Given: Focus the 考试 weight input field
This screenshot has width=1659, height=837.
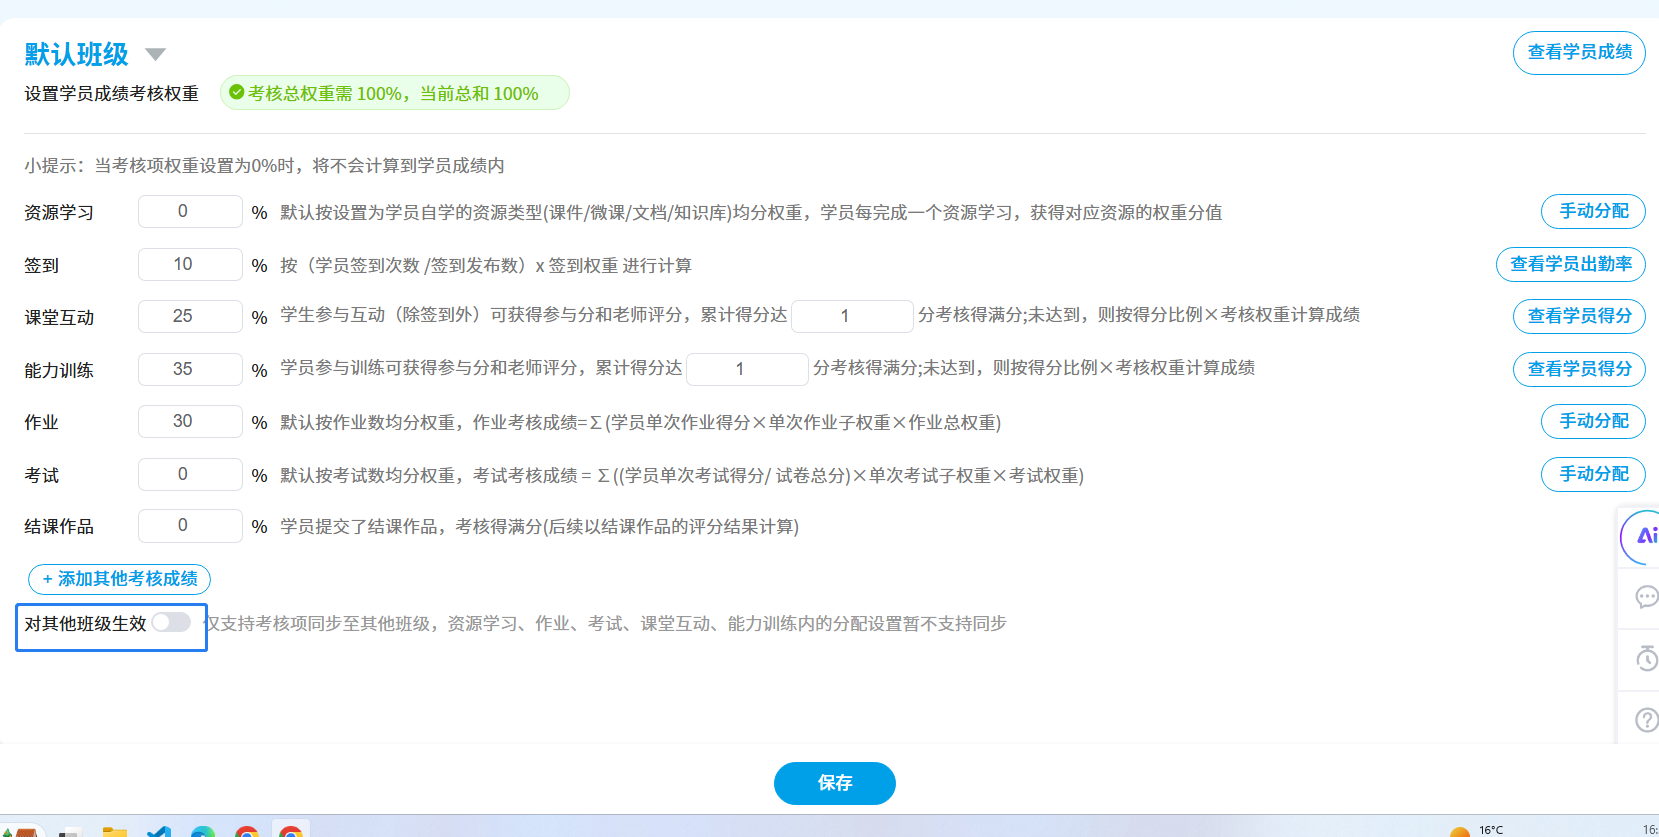Looking at the screenshot, I should coord(190,475).
